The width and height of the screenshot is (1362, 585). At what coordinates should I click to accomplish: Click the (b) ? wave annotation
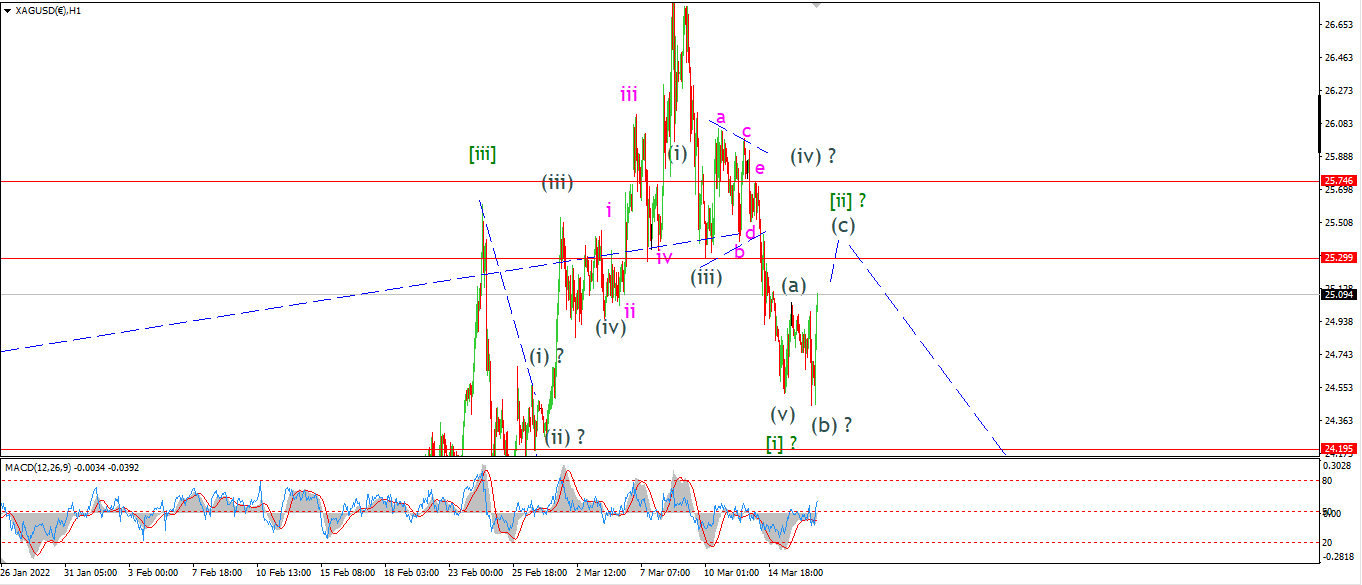[832, 424]
